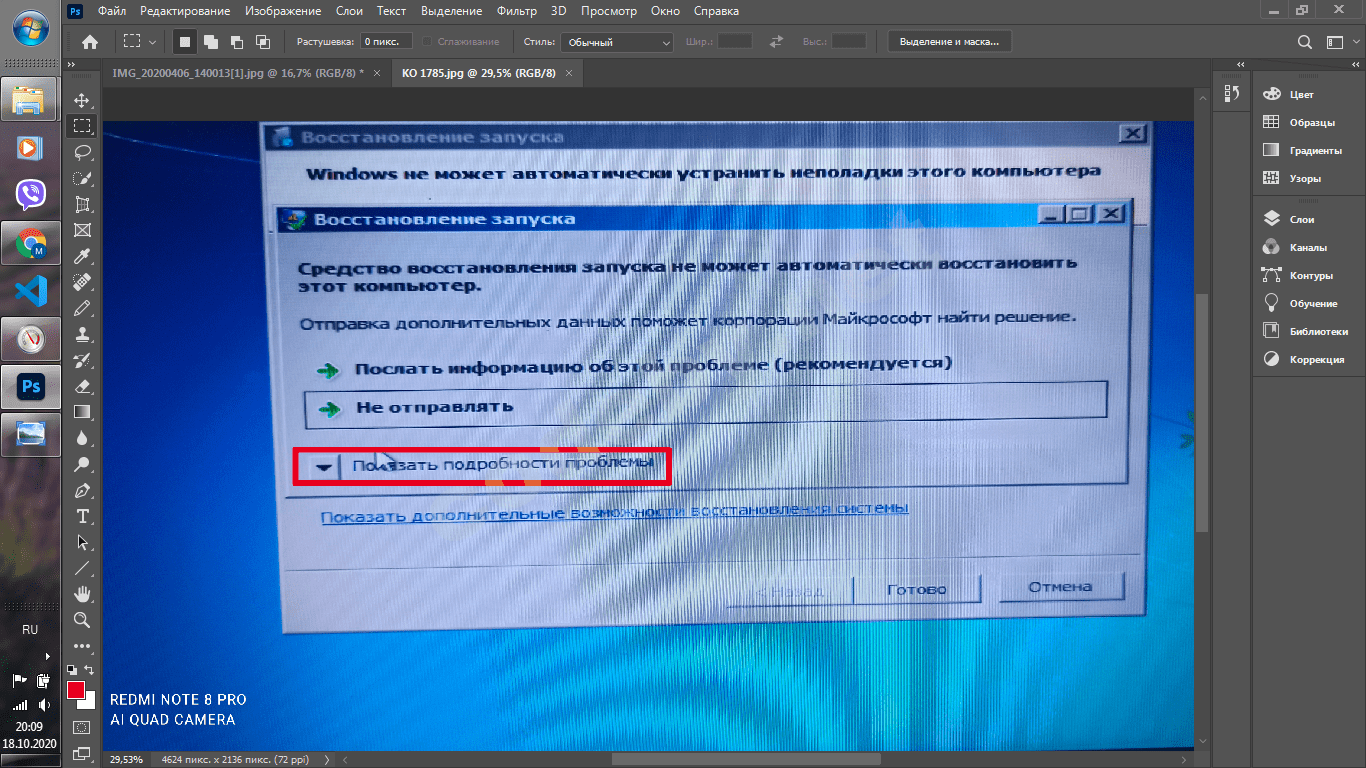1366x768 pixels.
Task: Toggle Quick Mask mode
Action: 82,726
